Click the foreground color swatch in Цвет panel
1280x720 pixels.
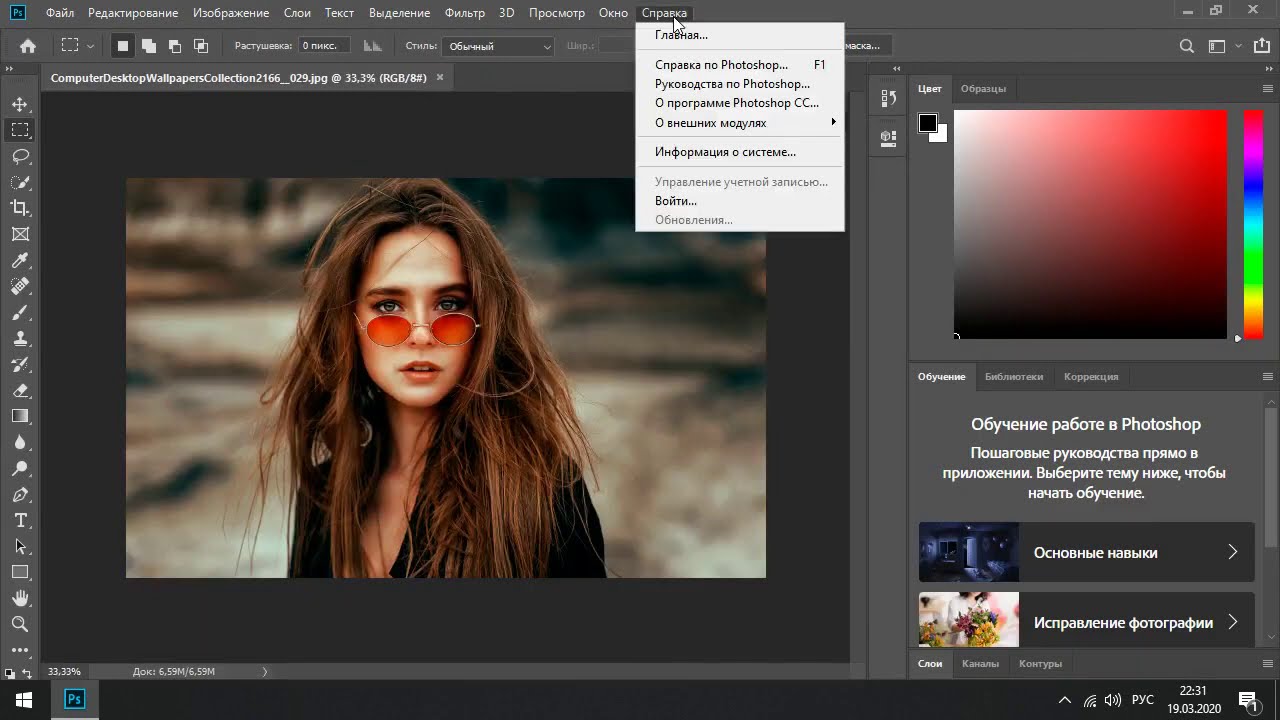point(928,123)
